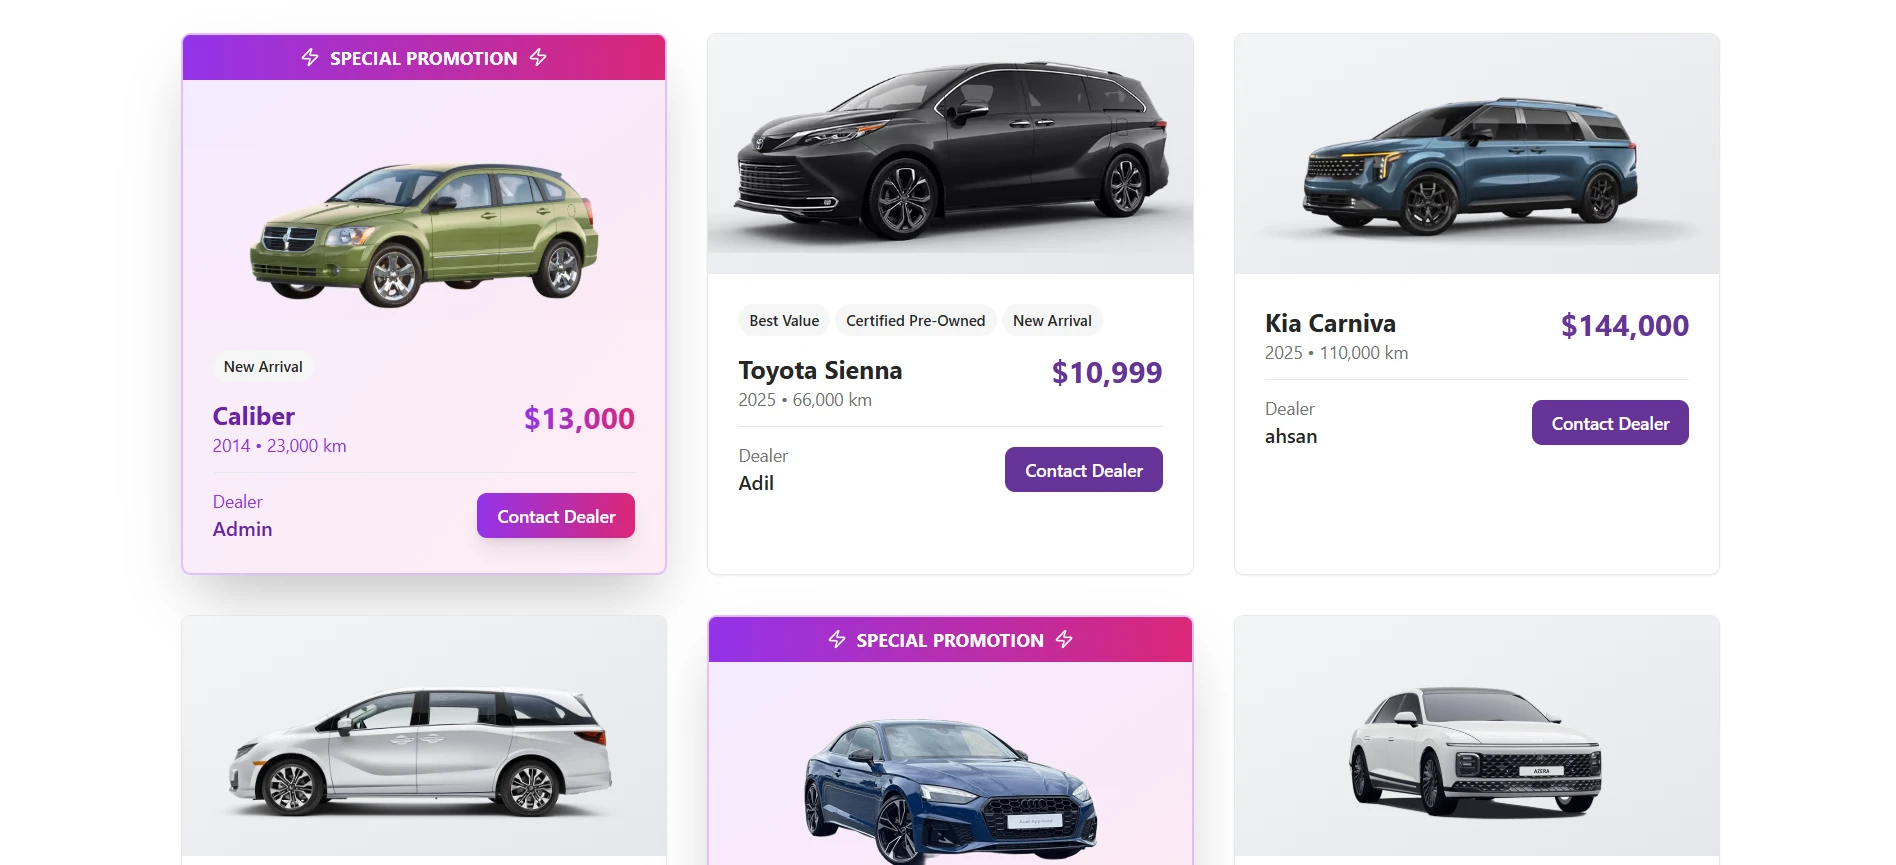Click left lightning icon on second promotion banner
The height and width of the screenshot is (865, 1896).
[837, 640]
